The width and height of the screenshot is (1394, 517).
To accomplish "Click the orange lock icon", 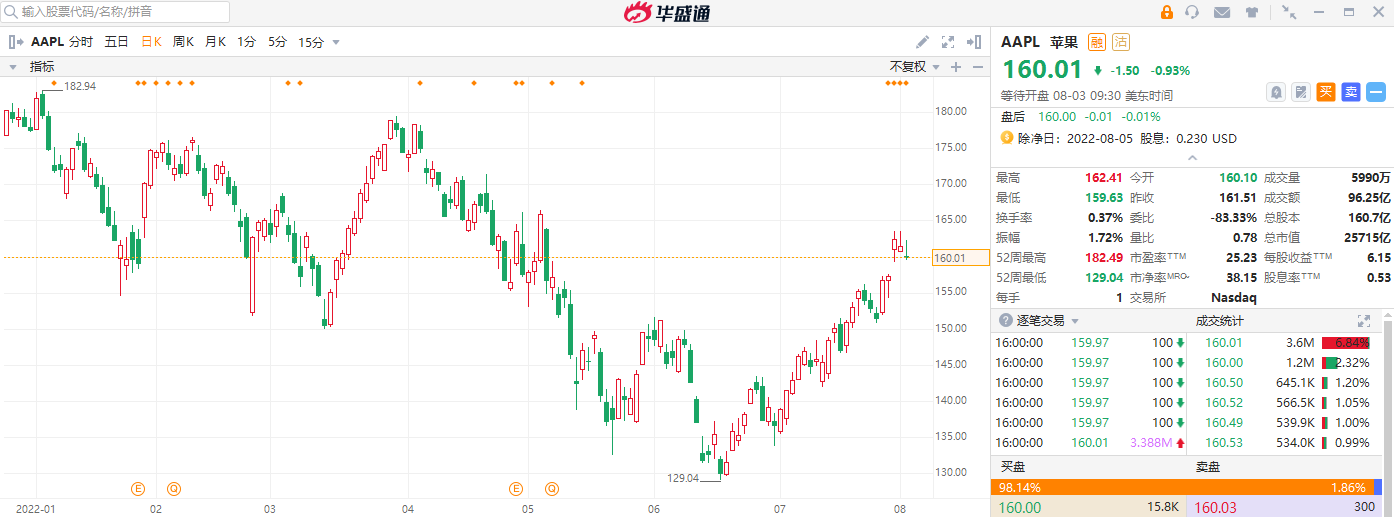I will tap(1166, 12).
